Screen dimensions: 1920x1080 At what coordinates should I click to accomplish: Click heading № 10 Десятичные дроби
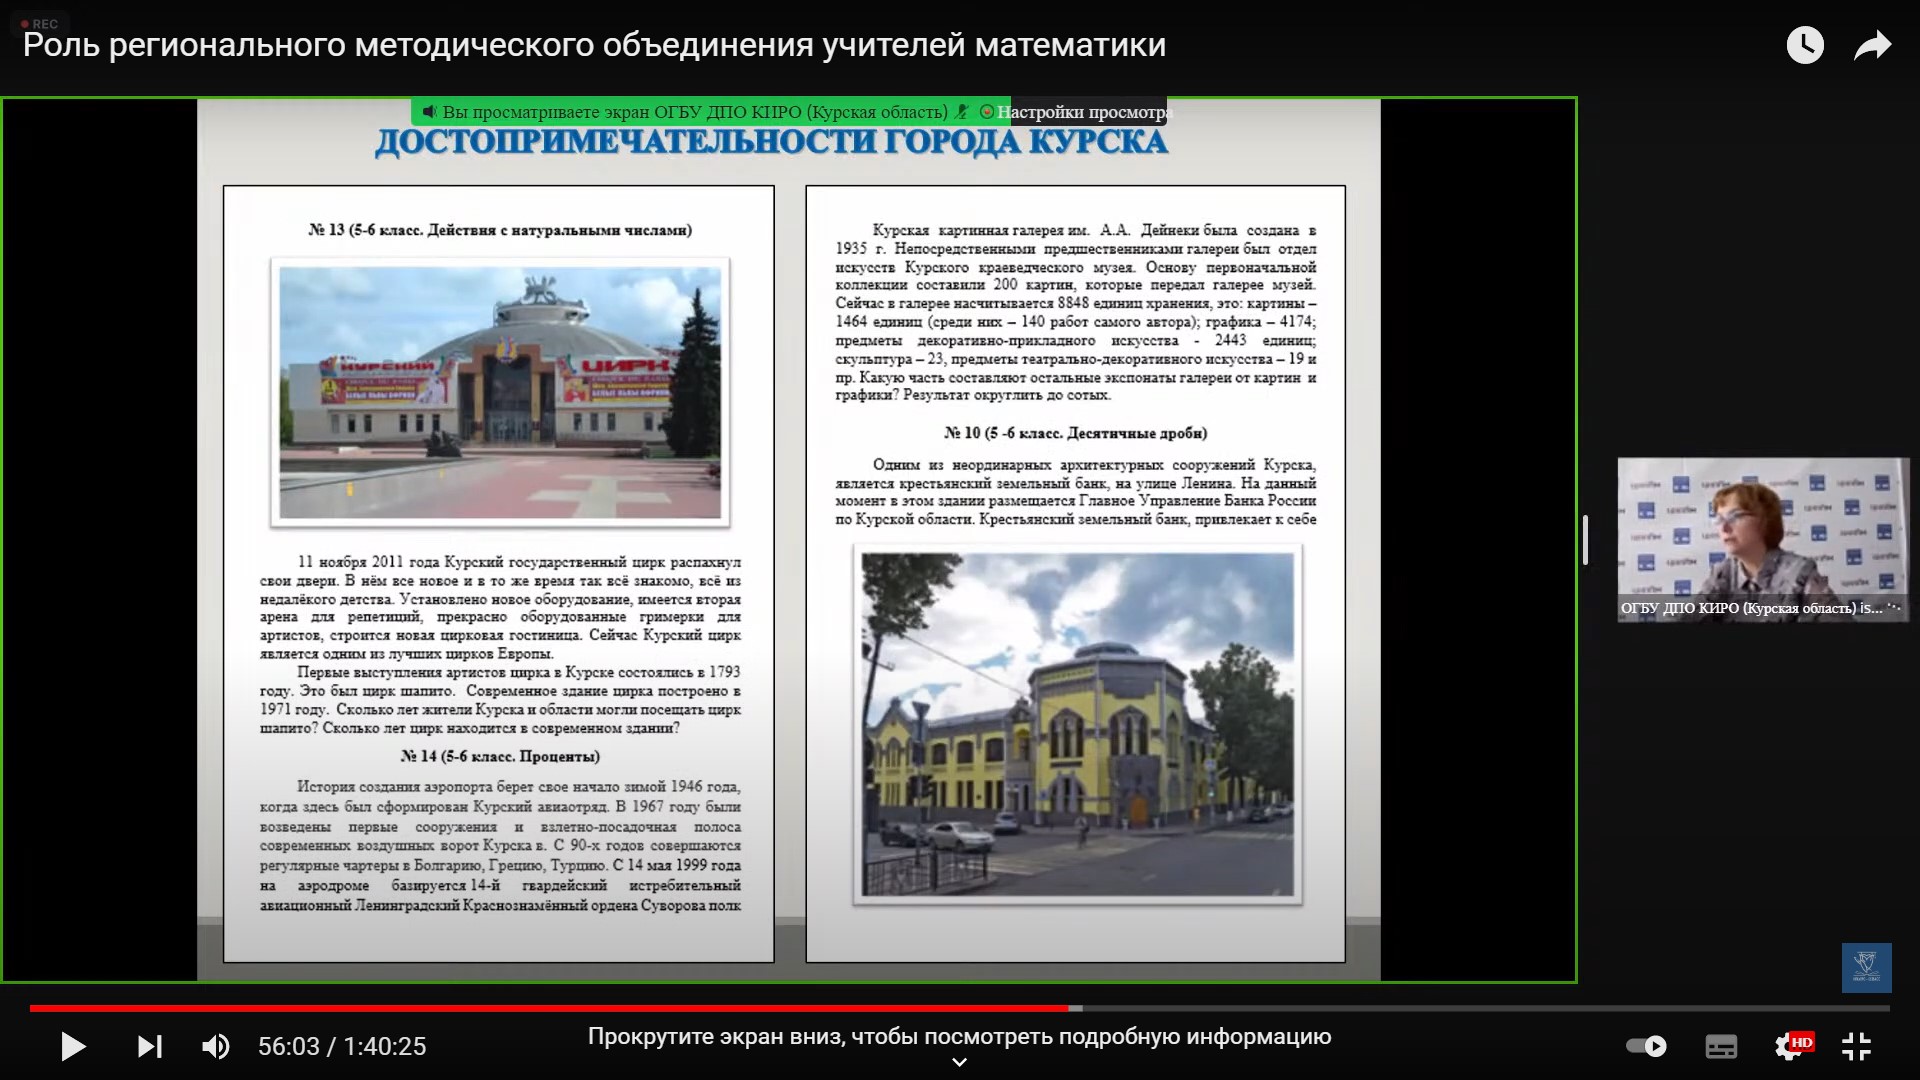(x=1076, y=433)
